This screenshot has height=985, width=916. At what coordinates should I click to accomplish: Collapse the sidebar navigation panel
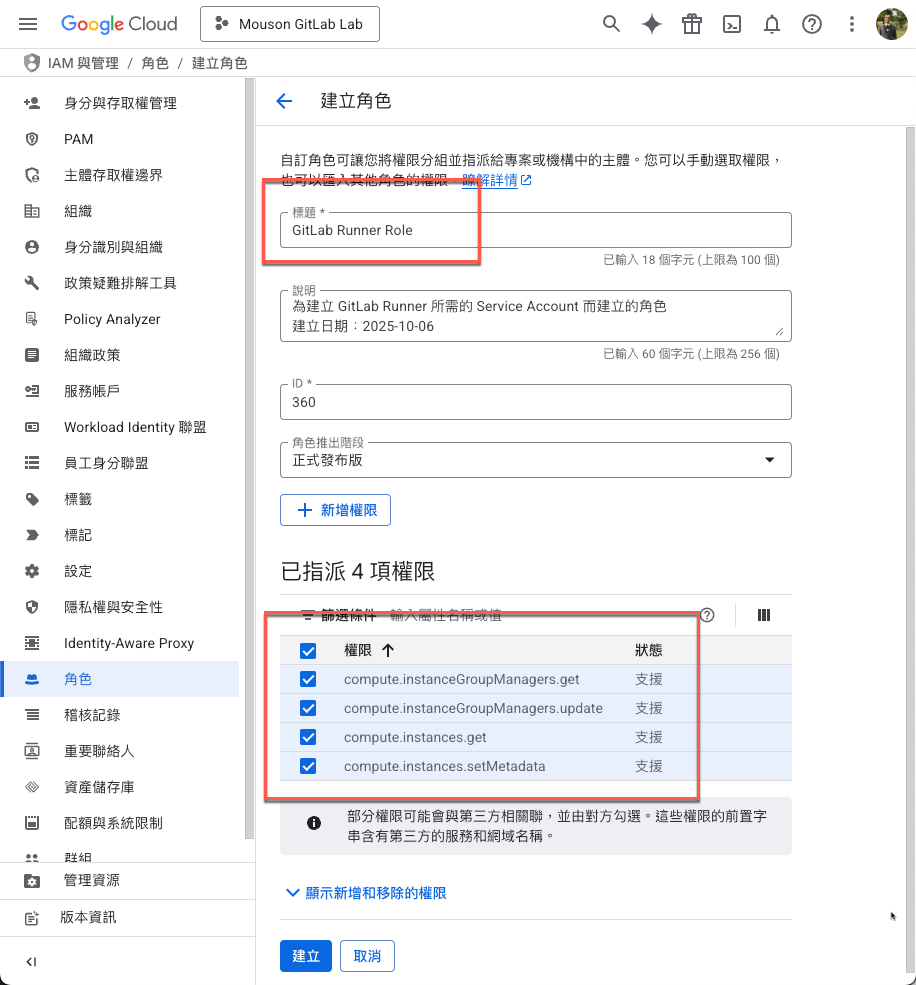pos(31,962)
